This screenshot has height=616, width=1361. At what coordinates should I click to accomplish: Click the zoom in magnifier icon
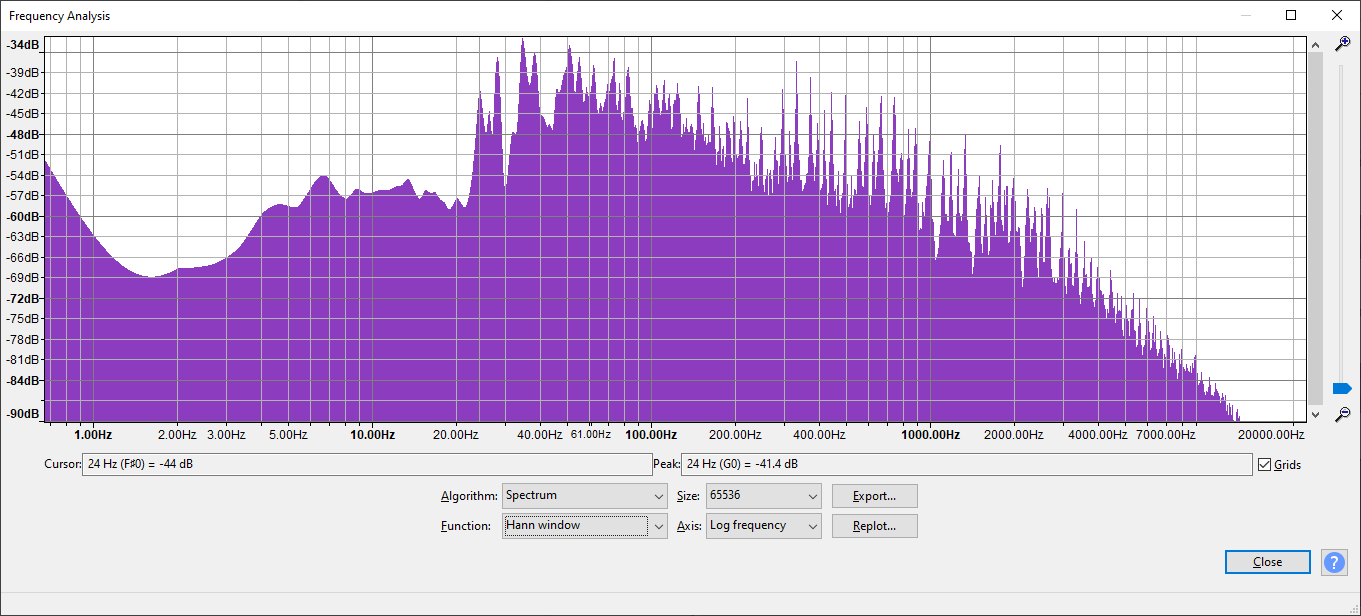click(1343, 44)
